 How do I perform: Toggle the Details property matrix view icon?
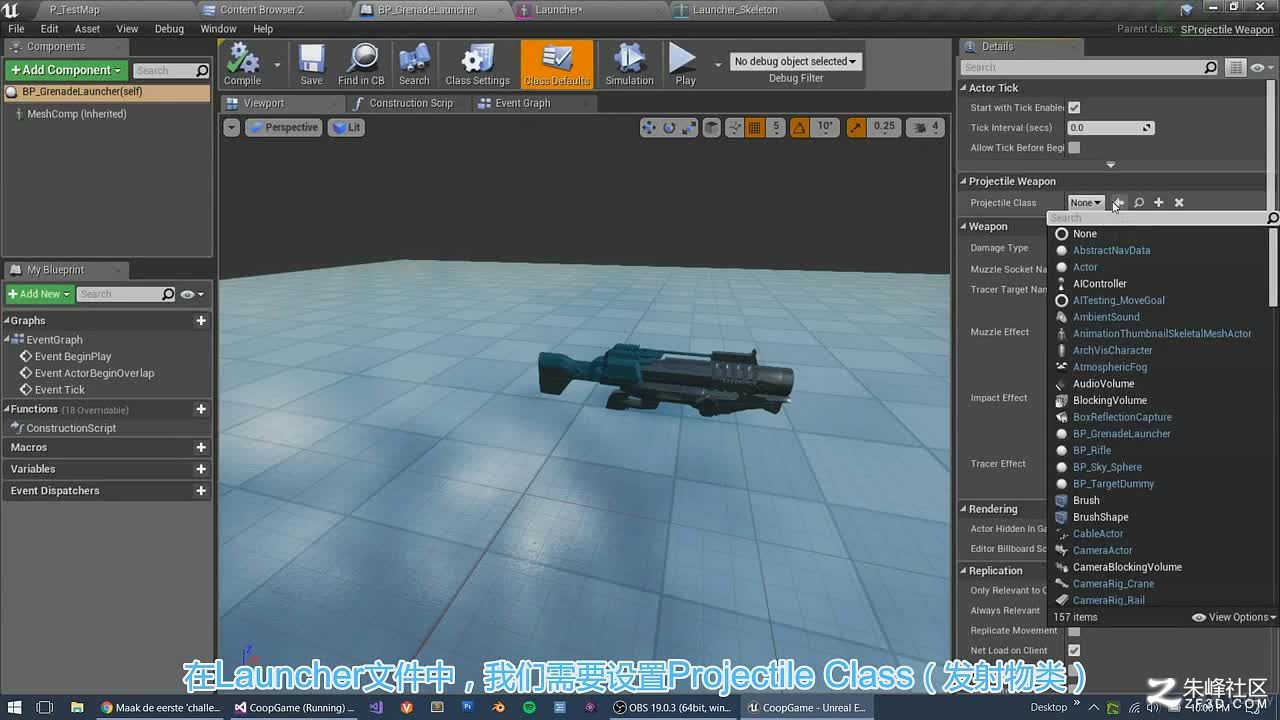[1236, 67]
